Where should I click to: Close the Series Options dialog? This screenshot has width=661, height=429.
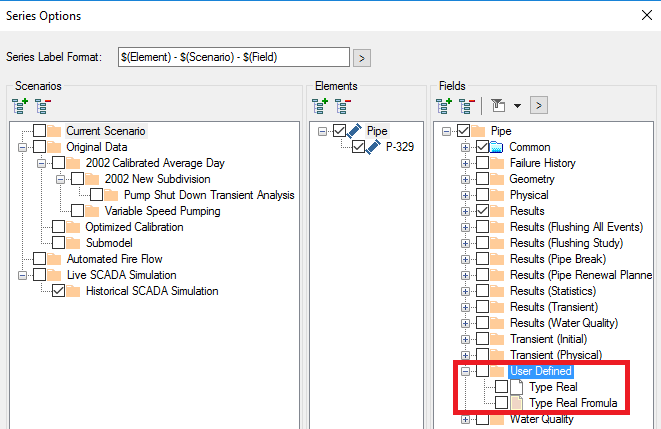point(647,16)
